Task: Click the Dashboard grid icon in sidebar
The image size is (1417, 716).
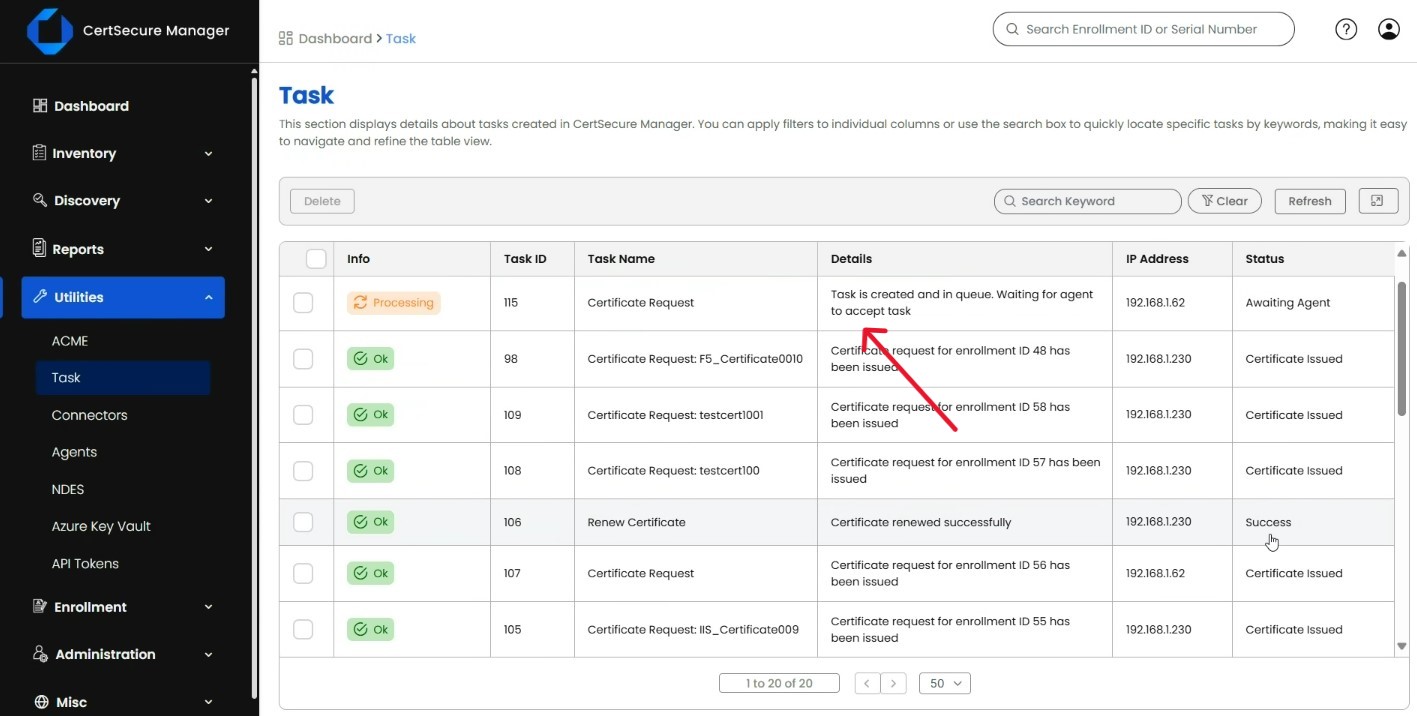Action: [40, 106]
